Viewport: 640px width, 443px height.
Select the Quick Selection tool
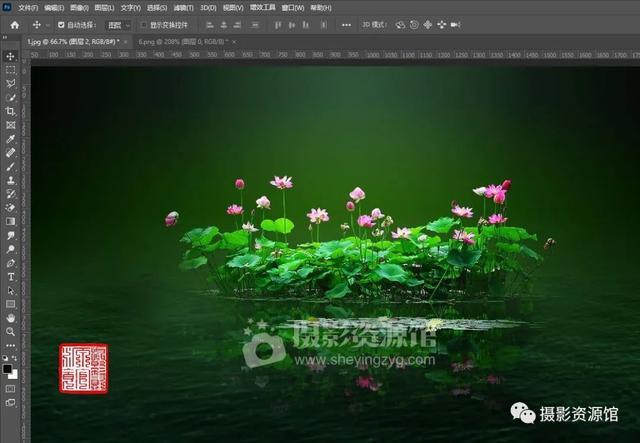click(x=11, y=98)
